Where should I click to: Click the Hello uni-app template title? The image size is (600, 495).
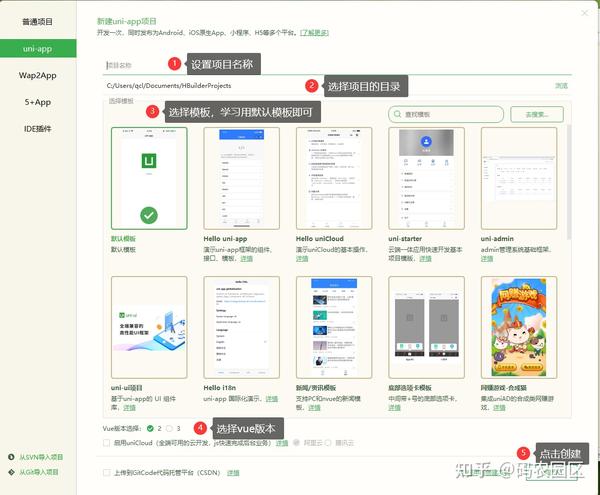(x=225, y=239)
